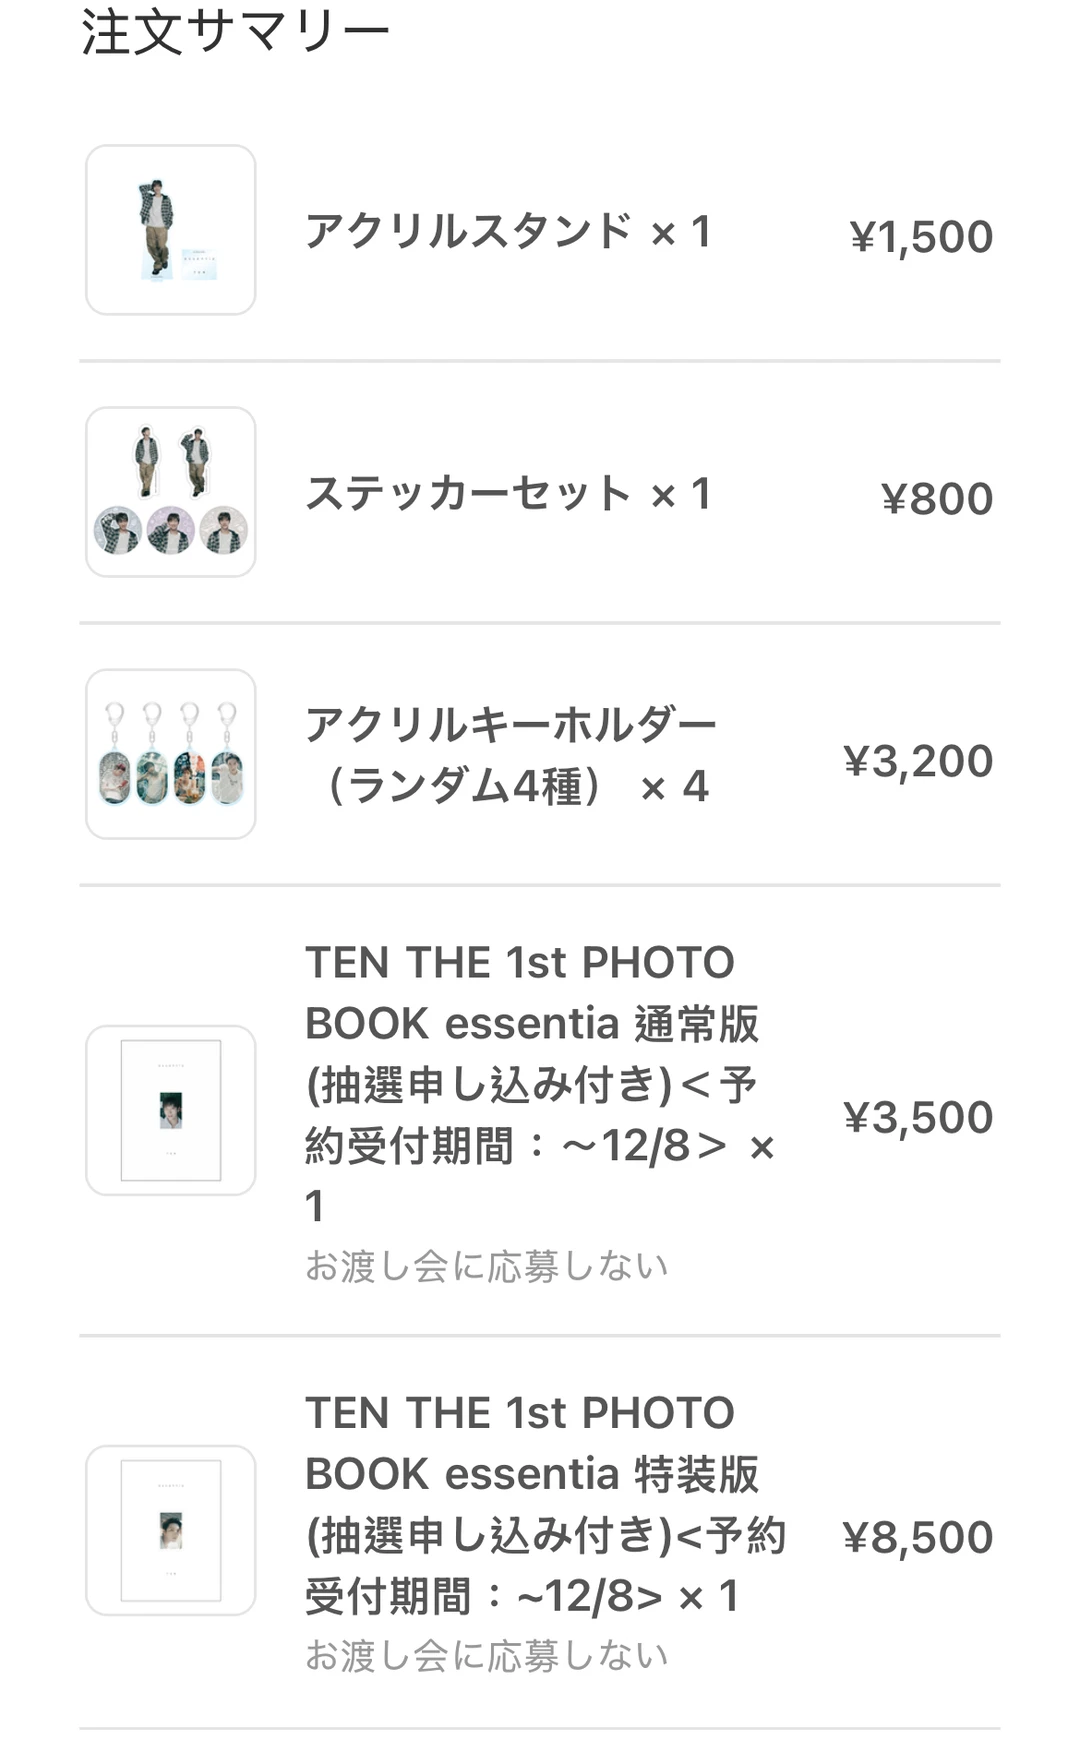1080x1740 pixels.
Task: Click お渡し会に応募しない under 特装版
Action: click(487, 1656)
